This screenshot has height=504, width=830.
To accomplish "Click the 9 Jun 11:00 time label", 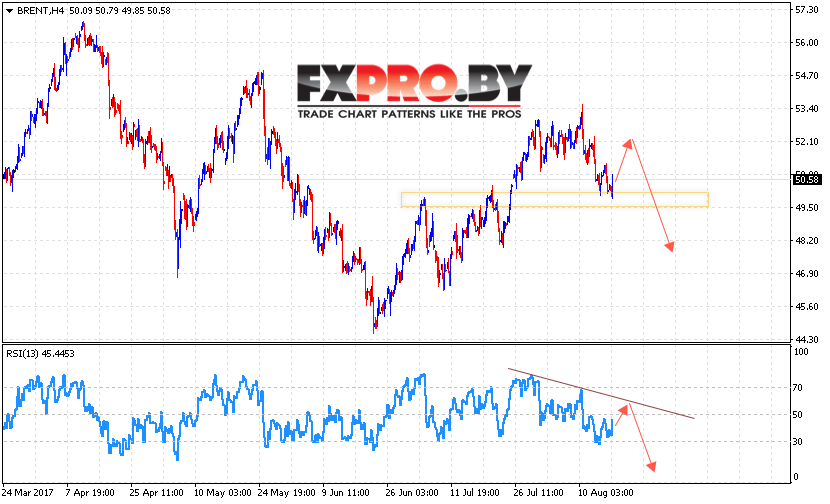I will pyautogui.click(x=346, y=493).
